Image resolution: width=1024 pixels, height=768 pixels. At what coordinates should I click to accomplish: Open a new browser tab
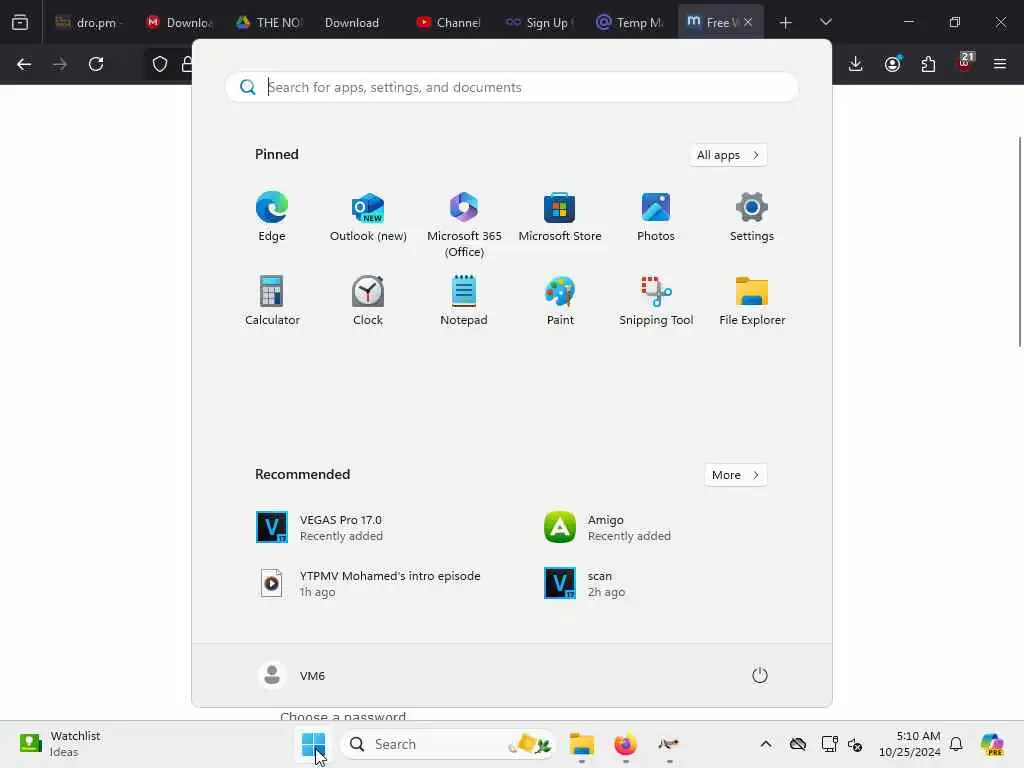click(x=786, y=22)
